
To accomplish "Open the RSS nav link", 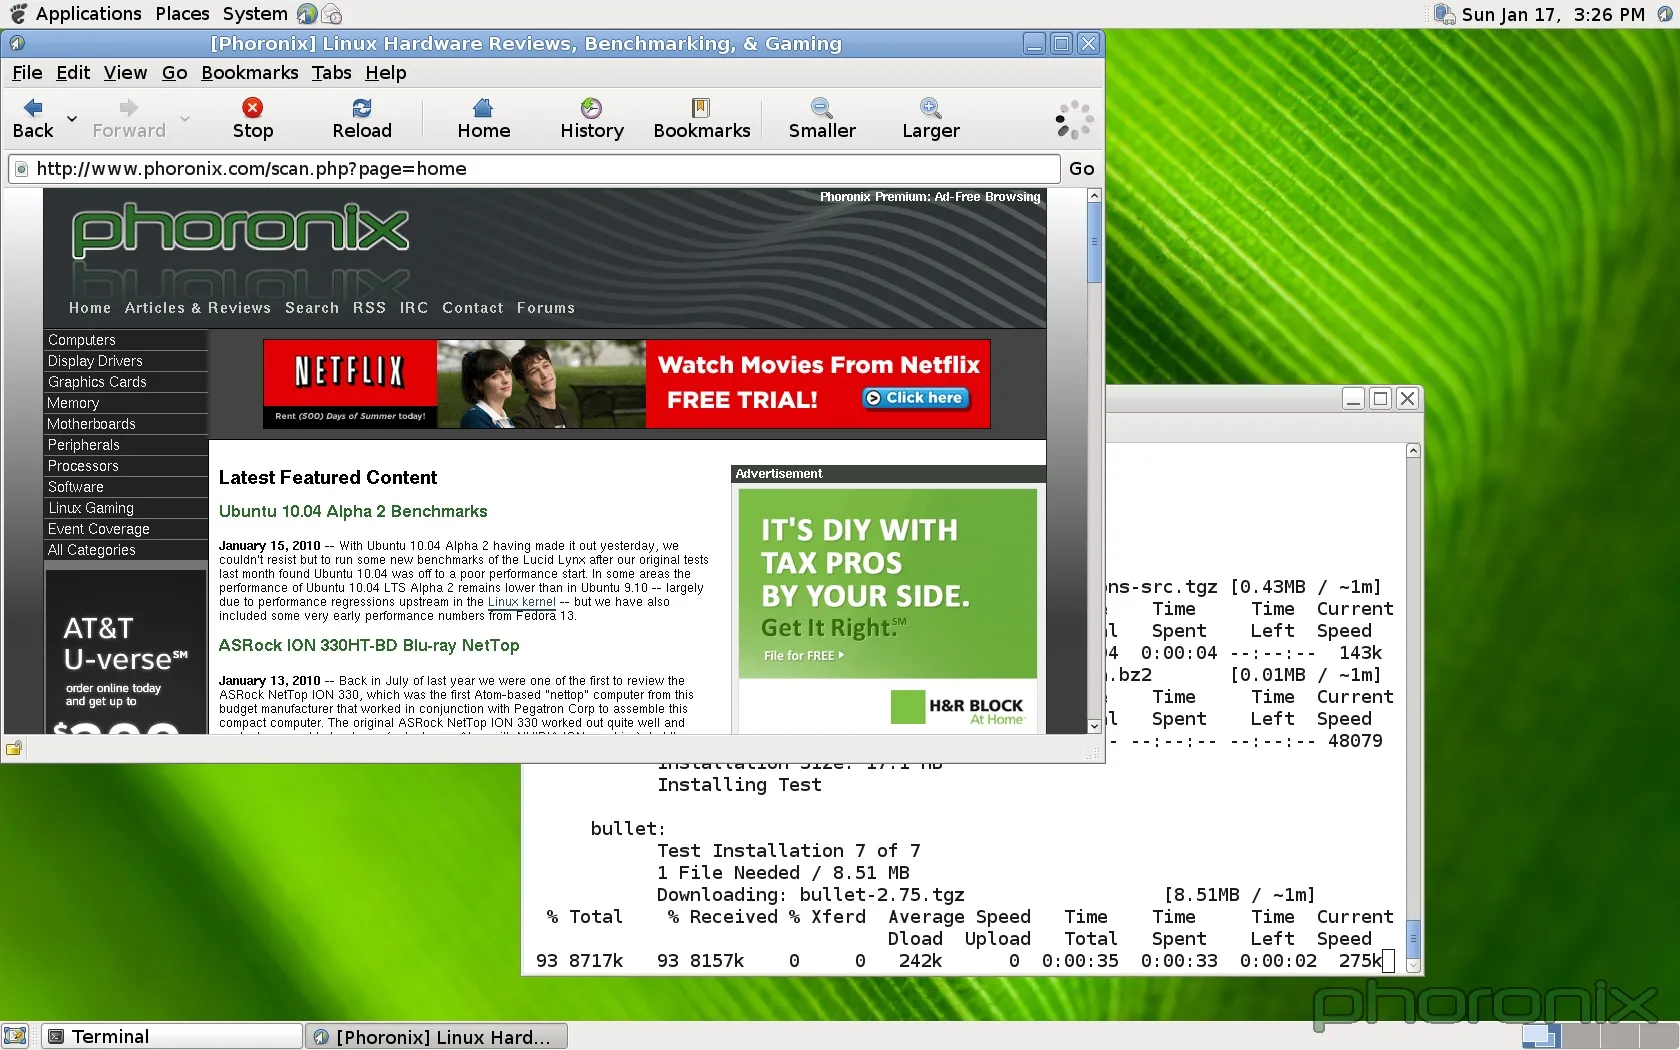I will point(369,308).
